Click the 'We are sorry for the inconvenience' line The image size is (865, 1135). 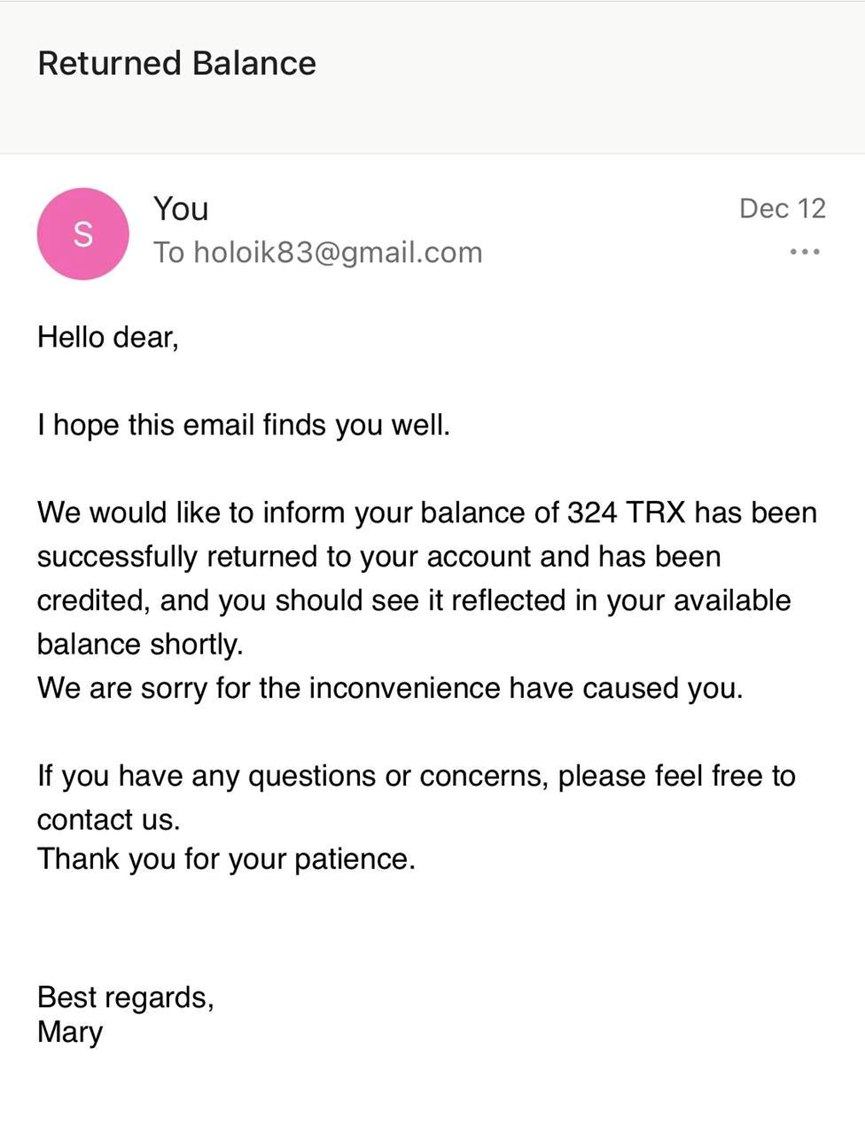click(x=390, y=689)
